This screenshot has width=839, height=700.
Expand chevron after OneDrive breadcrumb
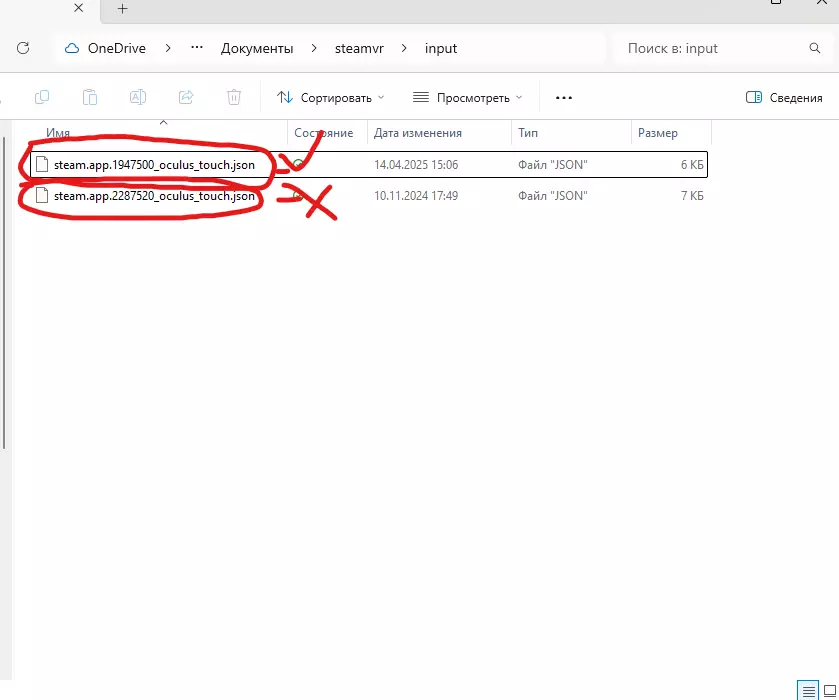(x=168, y=48)
